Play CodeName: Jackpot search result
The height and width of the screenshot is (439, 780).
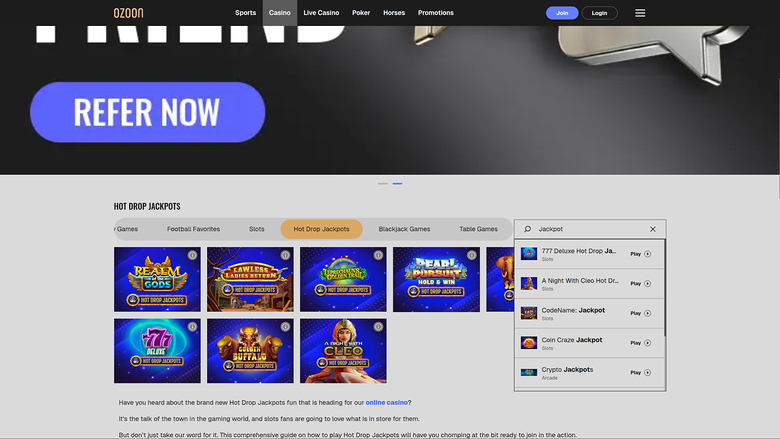click(x=641, y=313)
